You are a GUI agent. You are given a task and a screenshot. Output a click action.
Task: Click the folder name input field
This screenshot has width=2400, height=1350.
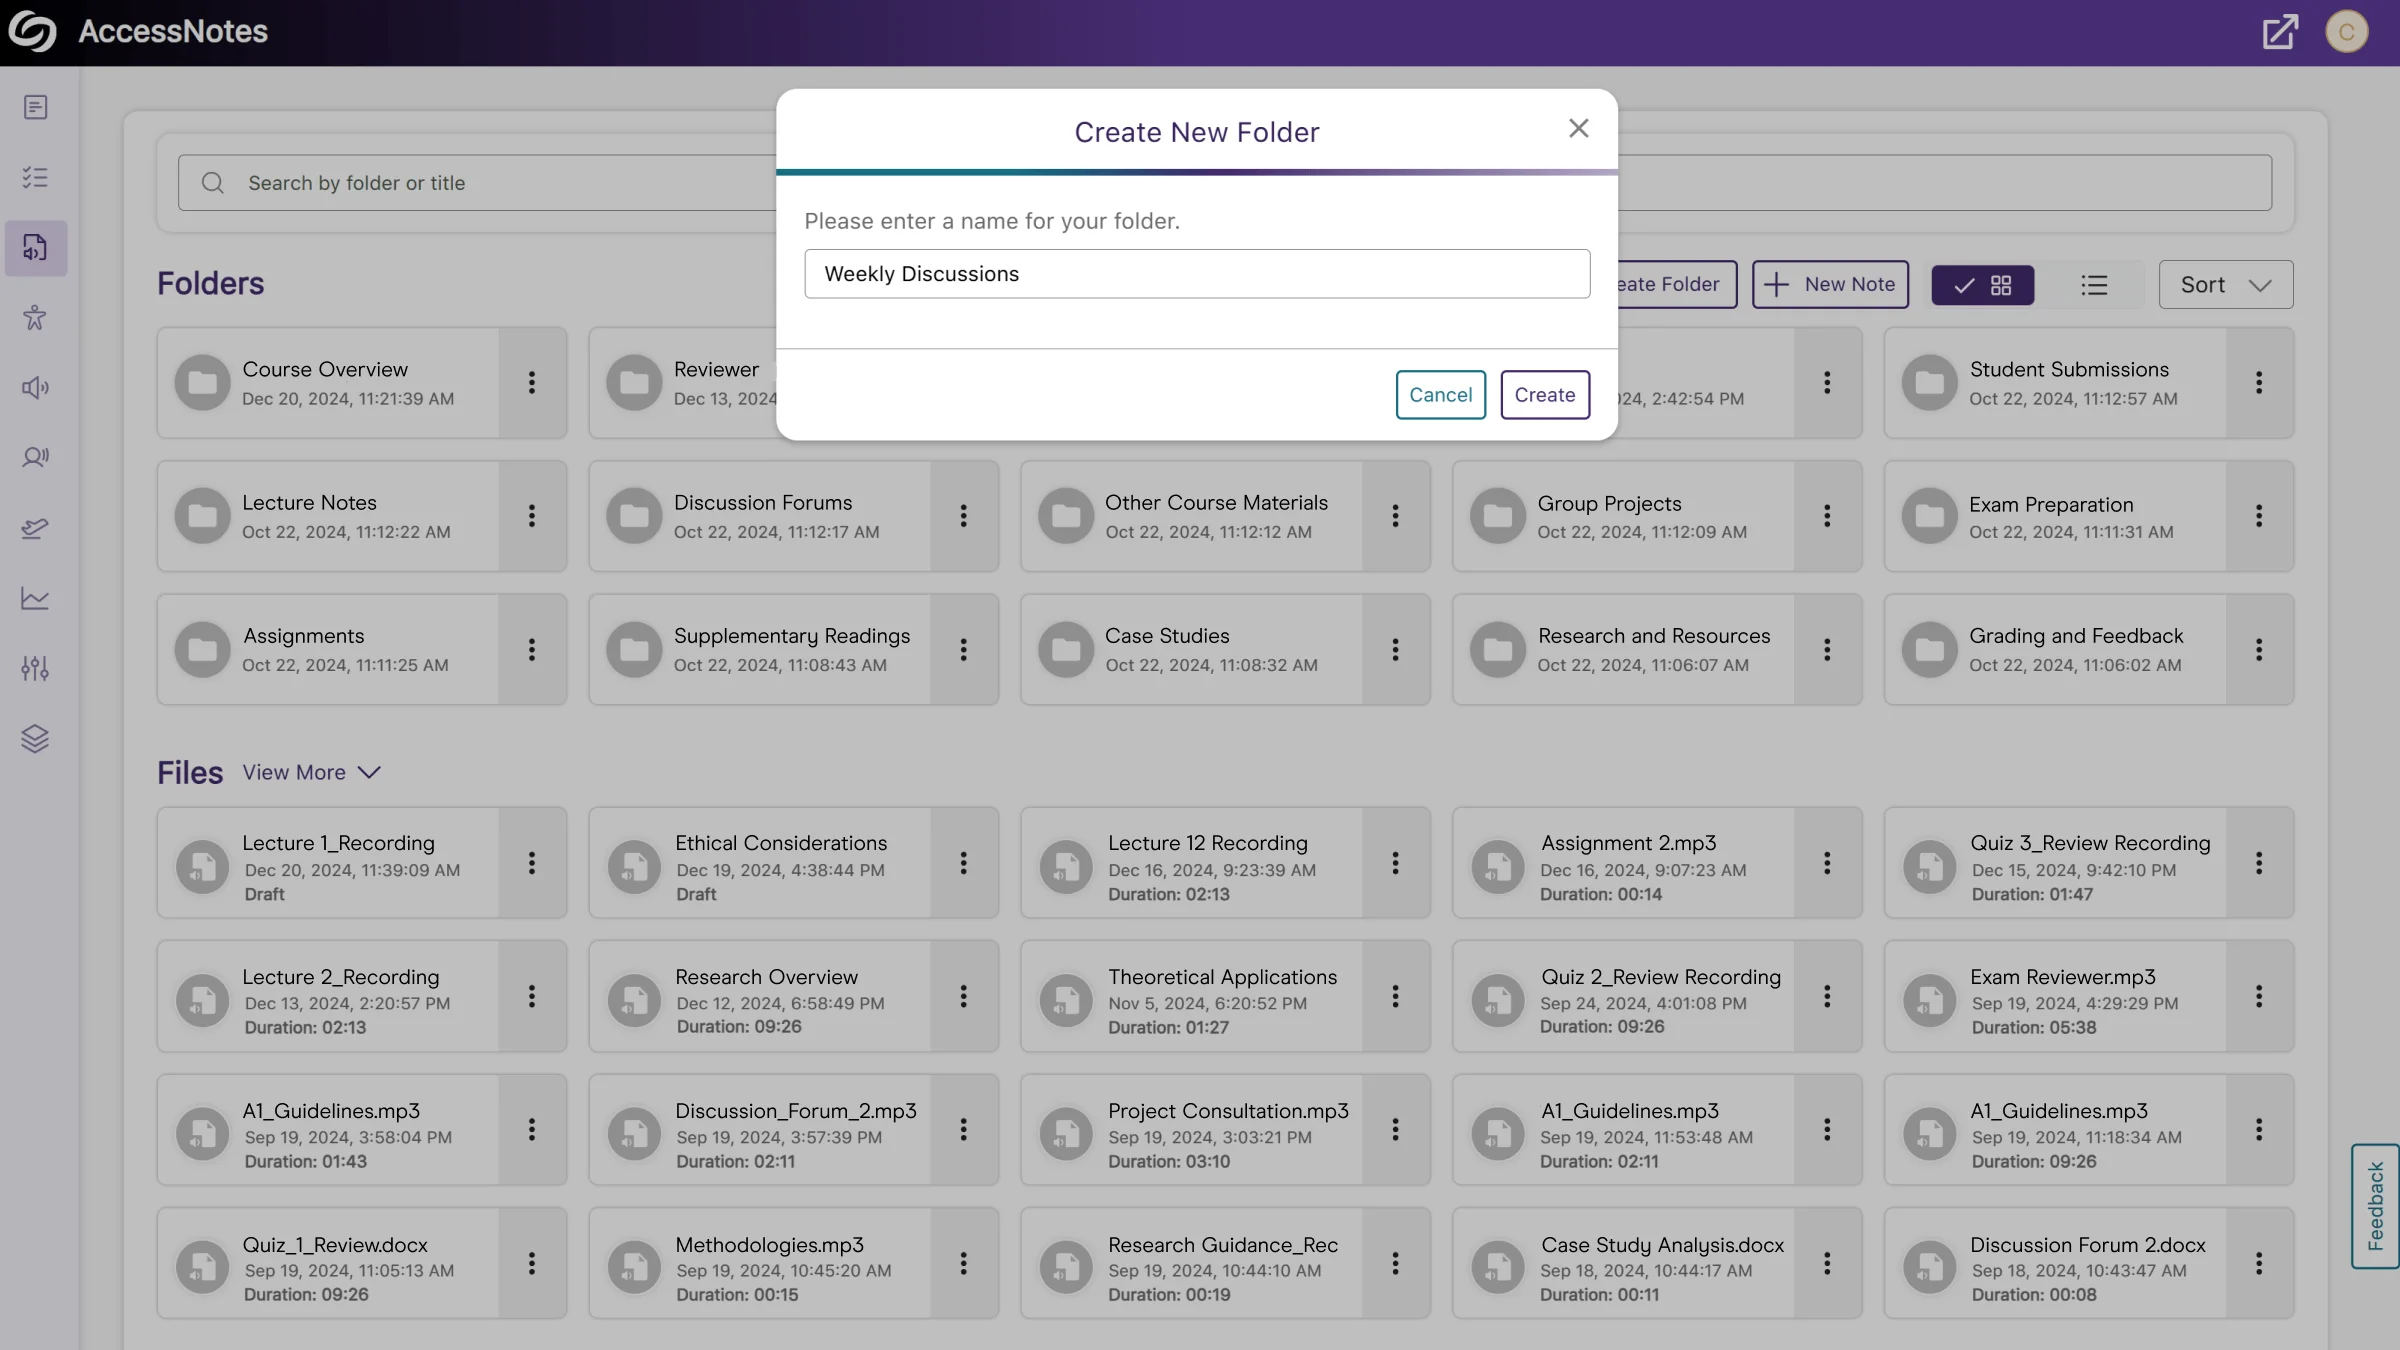click(1197, 274)
